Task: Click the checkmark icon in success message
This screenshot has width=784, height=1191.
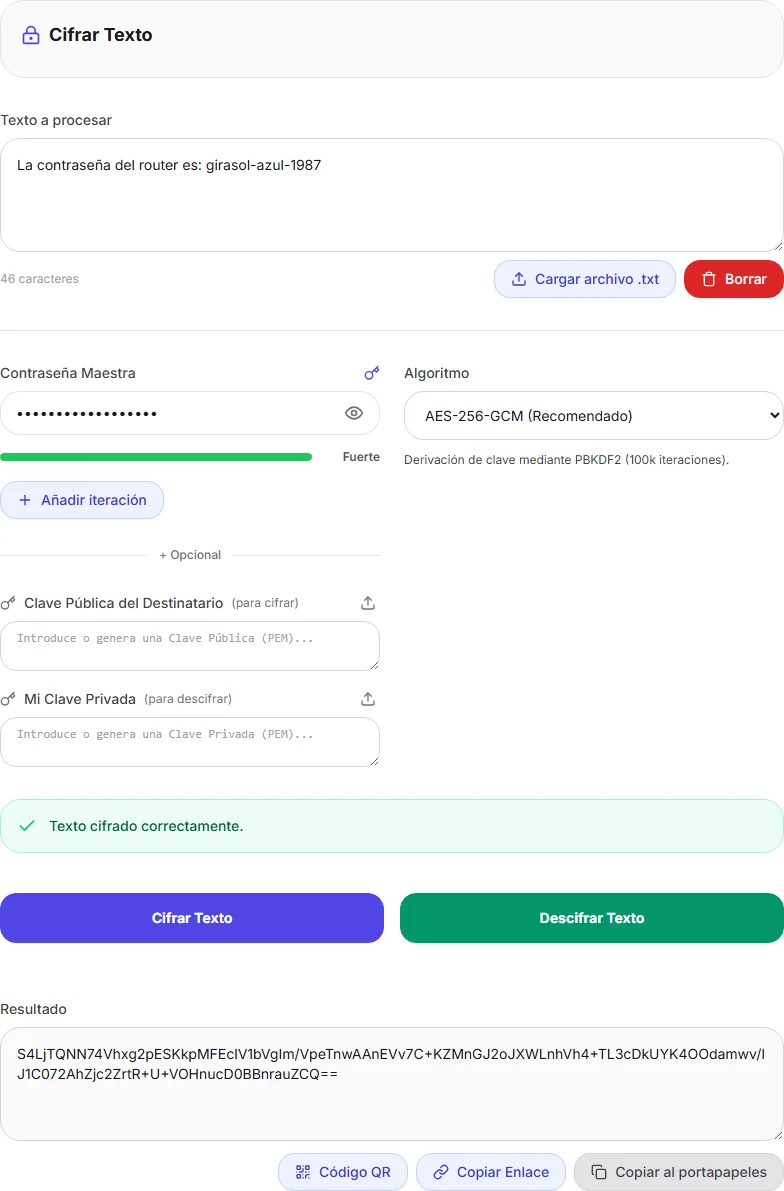Action: point(27,826)
